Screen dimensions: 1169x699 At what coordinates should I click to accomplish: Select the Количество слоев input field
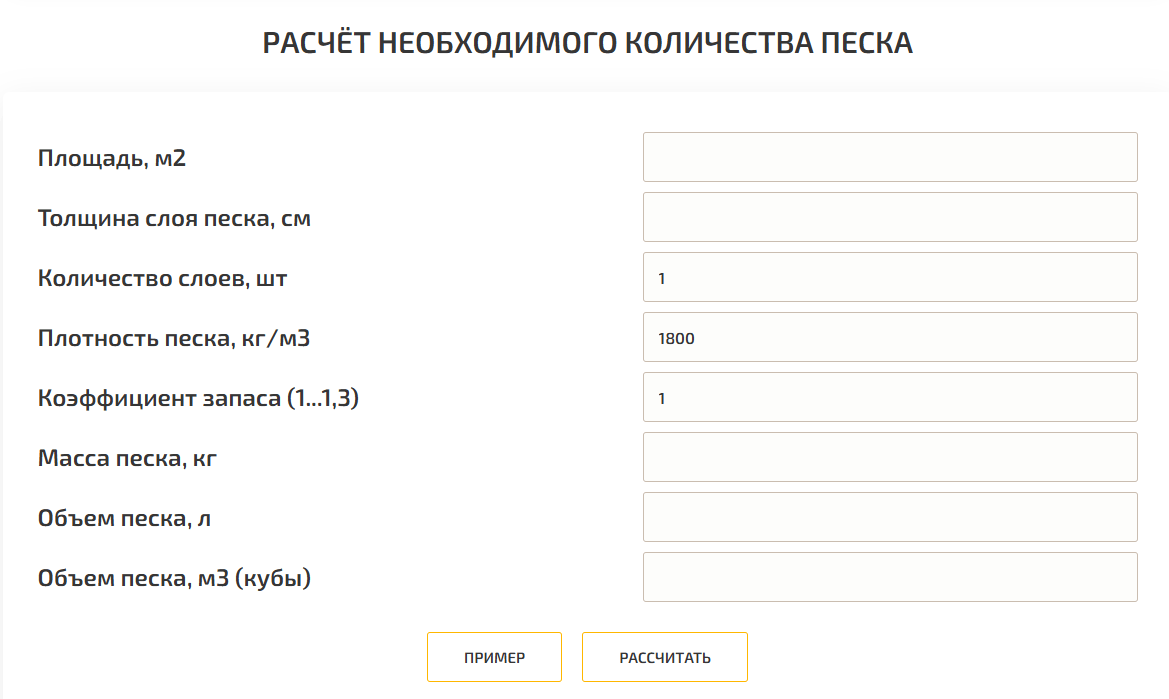890,277
